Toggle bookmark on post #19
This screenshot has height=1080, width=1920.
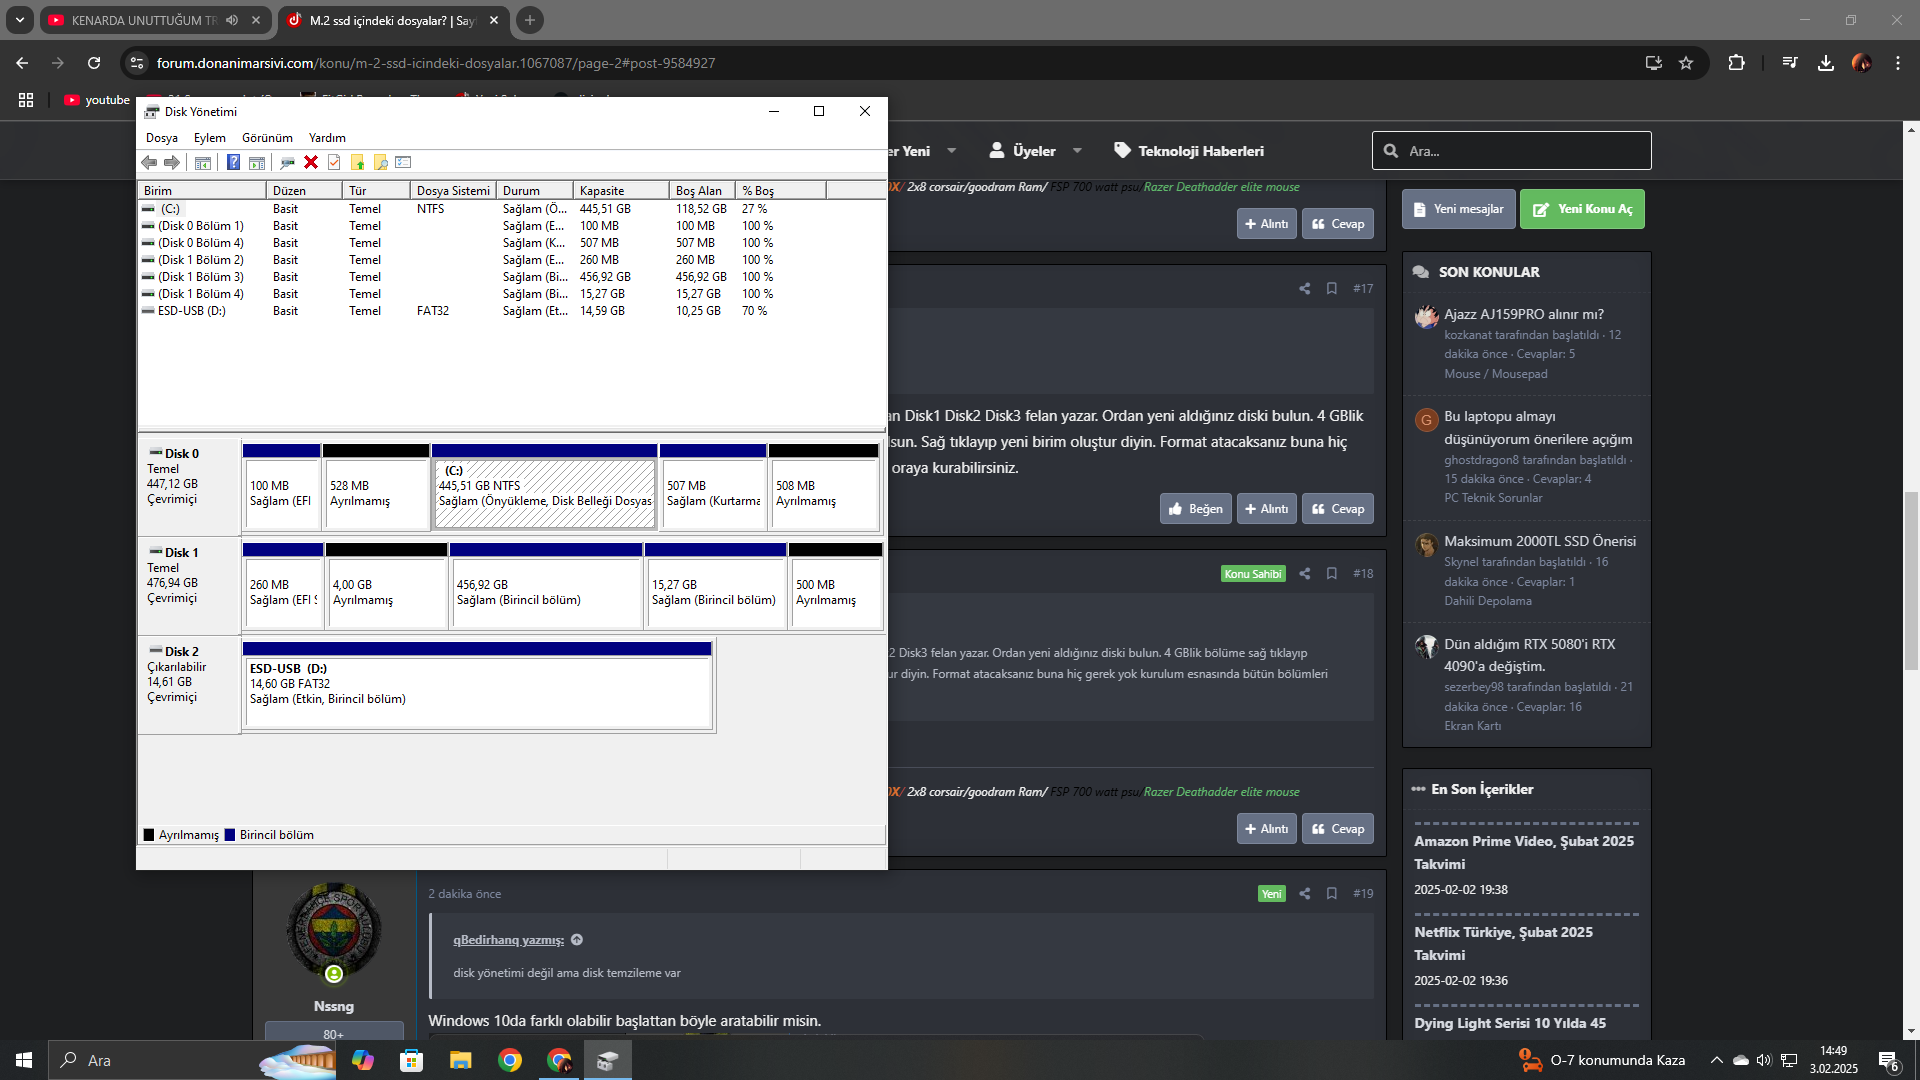1332,893
